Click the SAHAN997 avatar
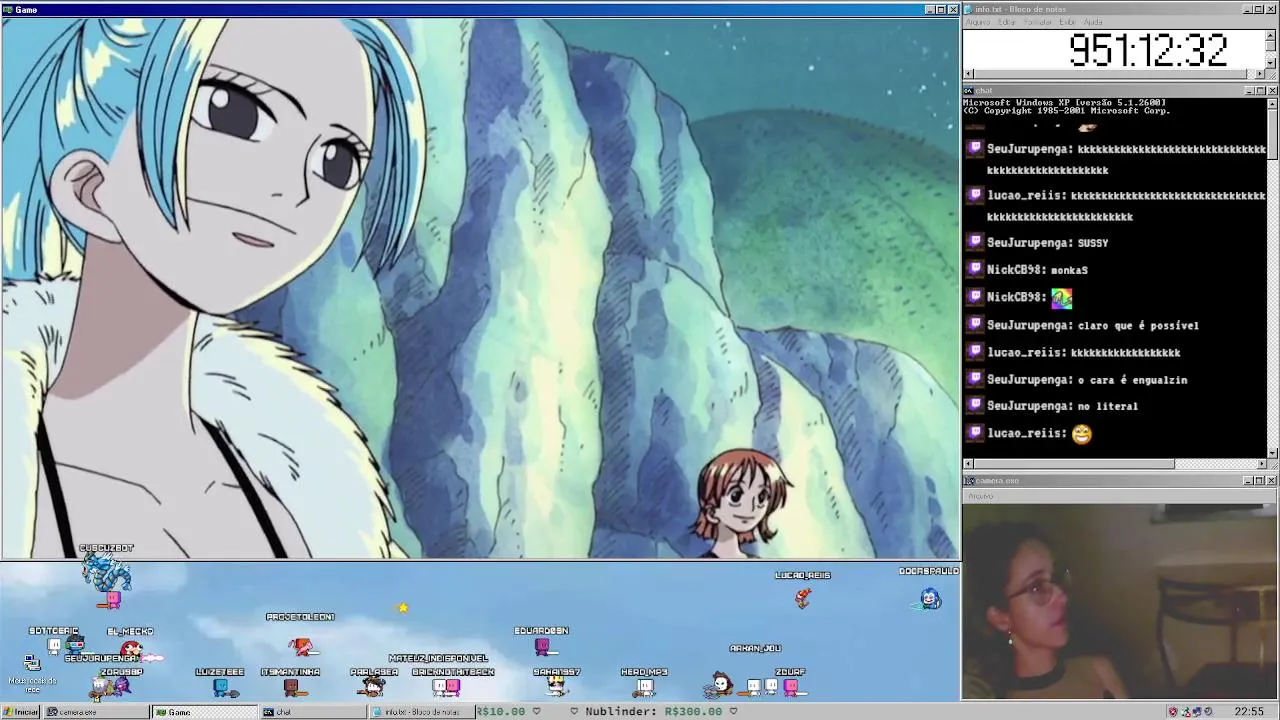1280x720 pixels. point(557,686)
